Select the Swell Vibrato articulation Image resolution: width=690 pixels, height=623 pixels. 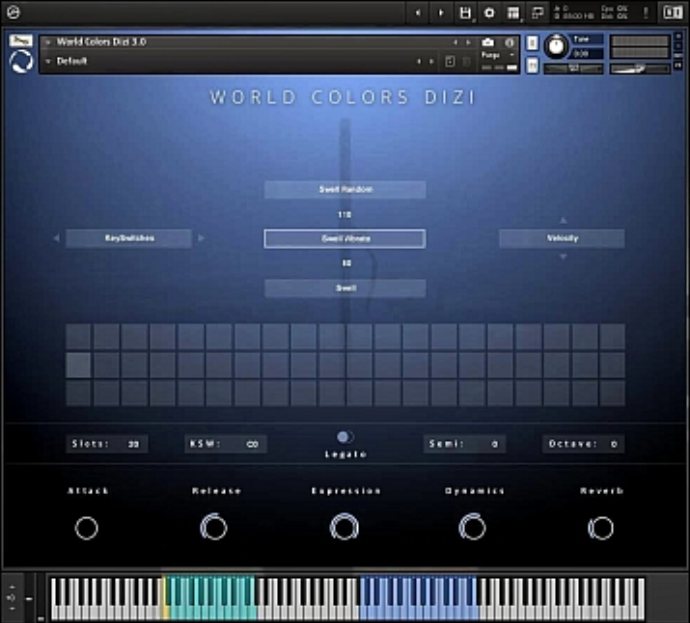tap(345, 238)
